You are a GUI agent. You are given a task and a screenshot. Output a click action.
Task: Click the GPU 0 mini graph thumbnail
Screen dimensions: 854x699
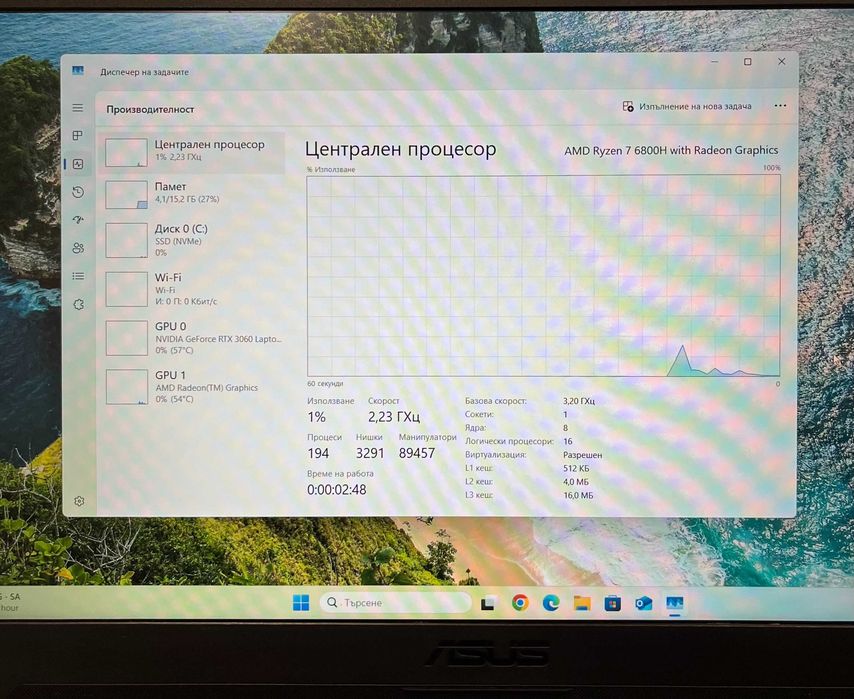126,338
